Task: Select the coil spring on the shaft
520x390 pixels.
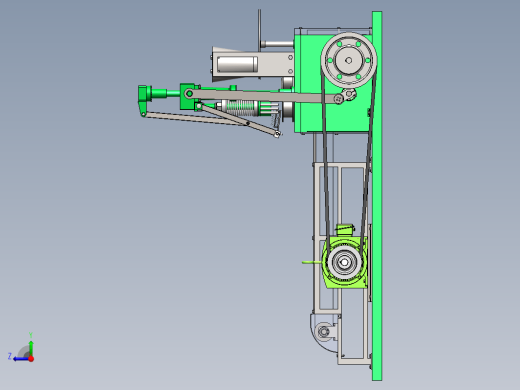Action: point(242,108)
